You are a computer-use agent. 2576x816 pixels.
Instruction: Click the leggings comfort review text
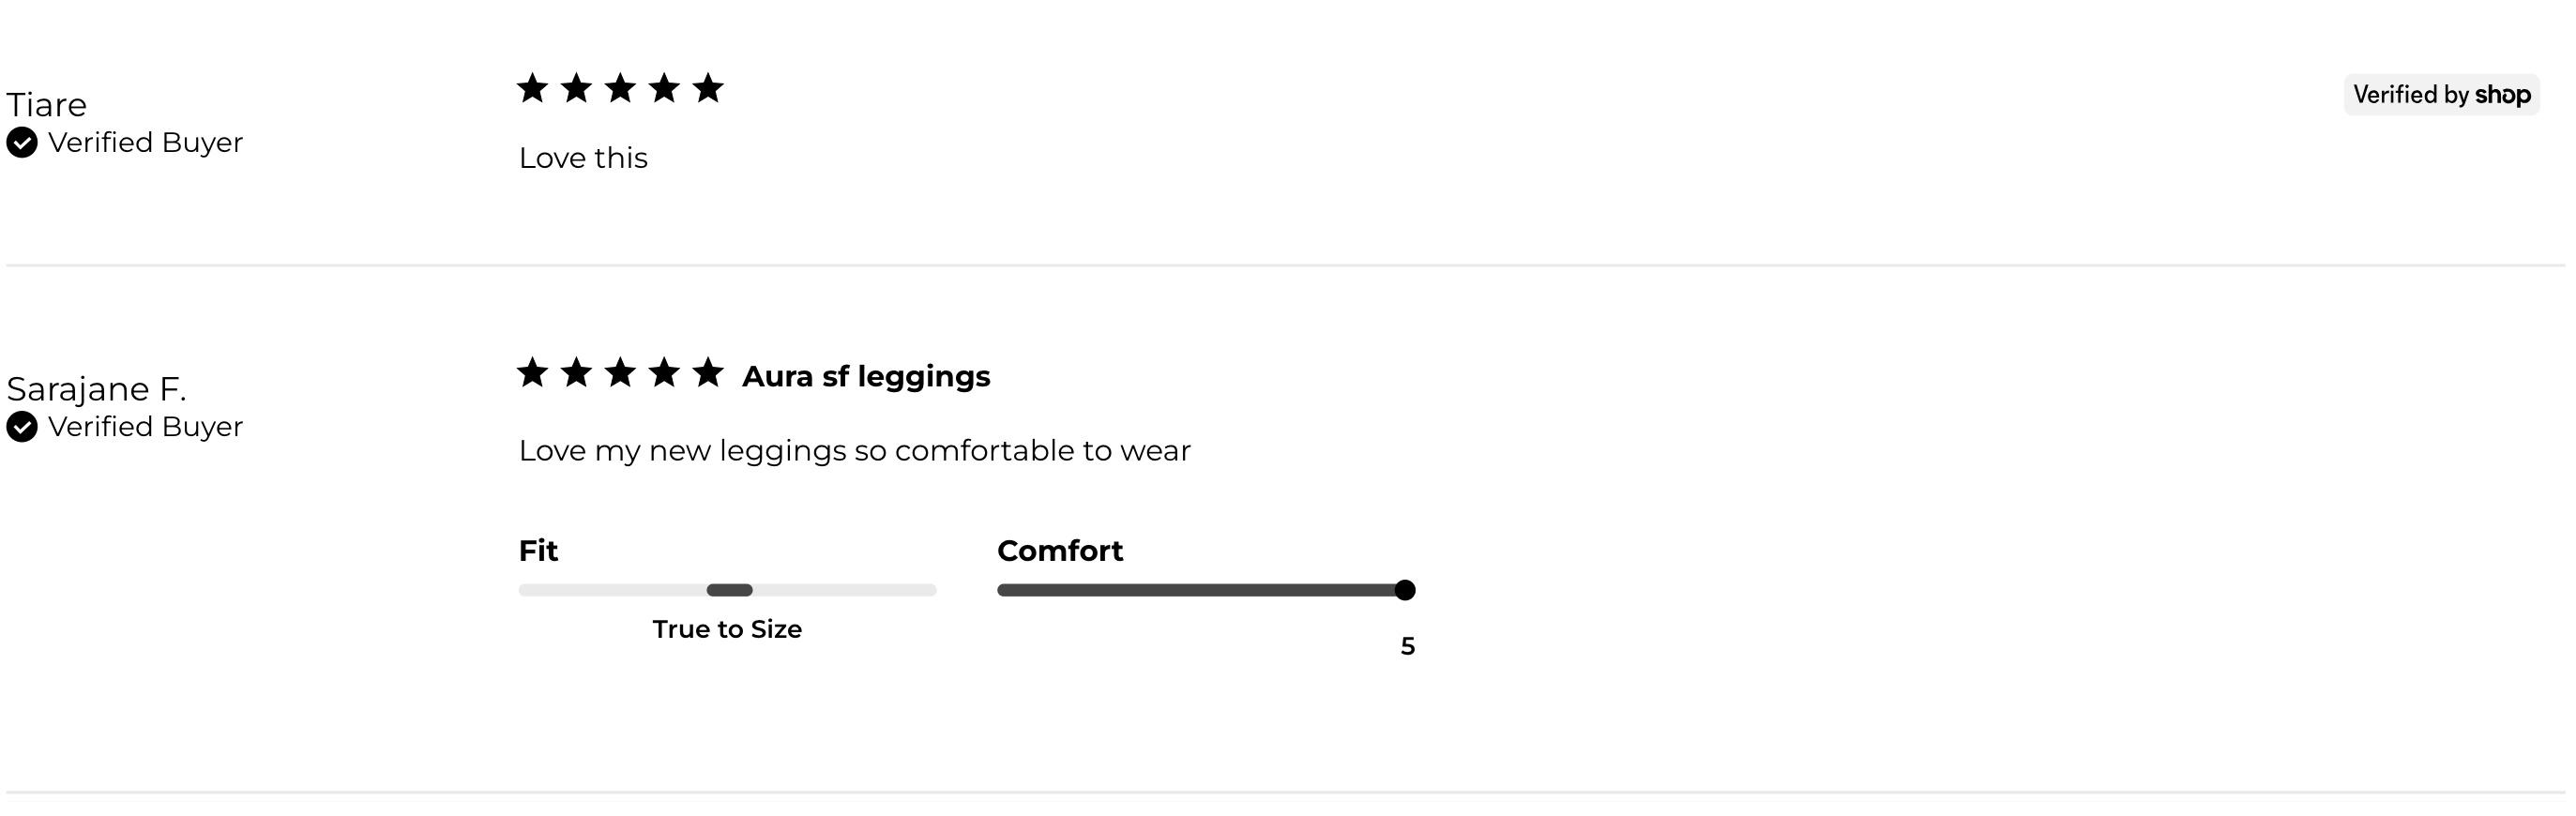pyautogui.click(x=855, y=451)
